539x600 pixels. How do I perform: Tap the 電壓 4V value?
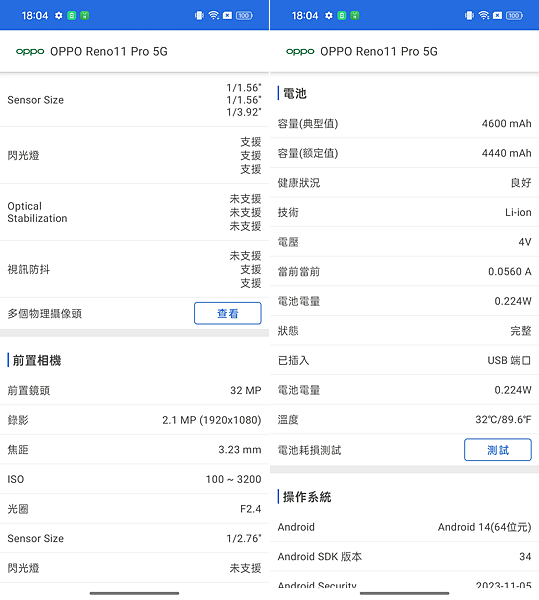point(525,242)
